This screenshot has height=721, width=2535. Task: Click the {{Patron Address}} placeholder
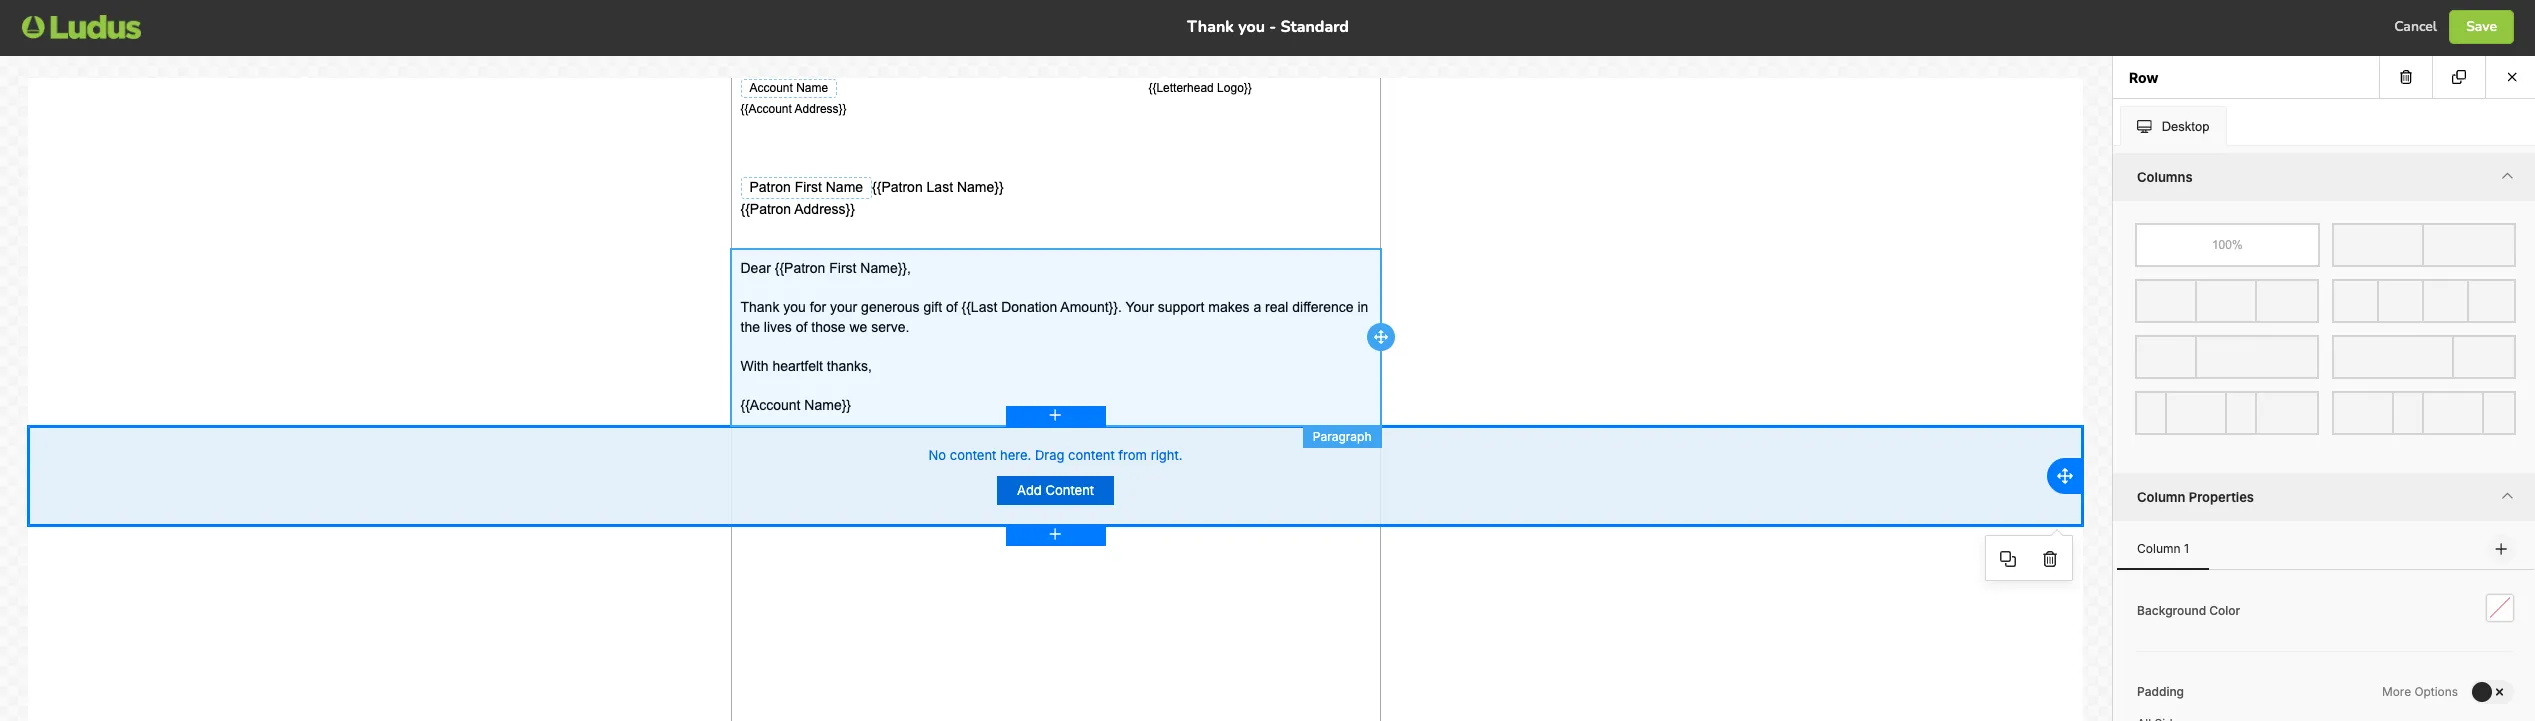tap(797, 209)
